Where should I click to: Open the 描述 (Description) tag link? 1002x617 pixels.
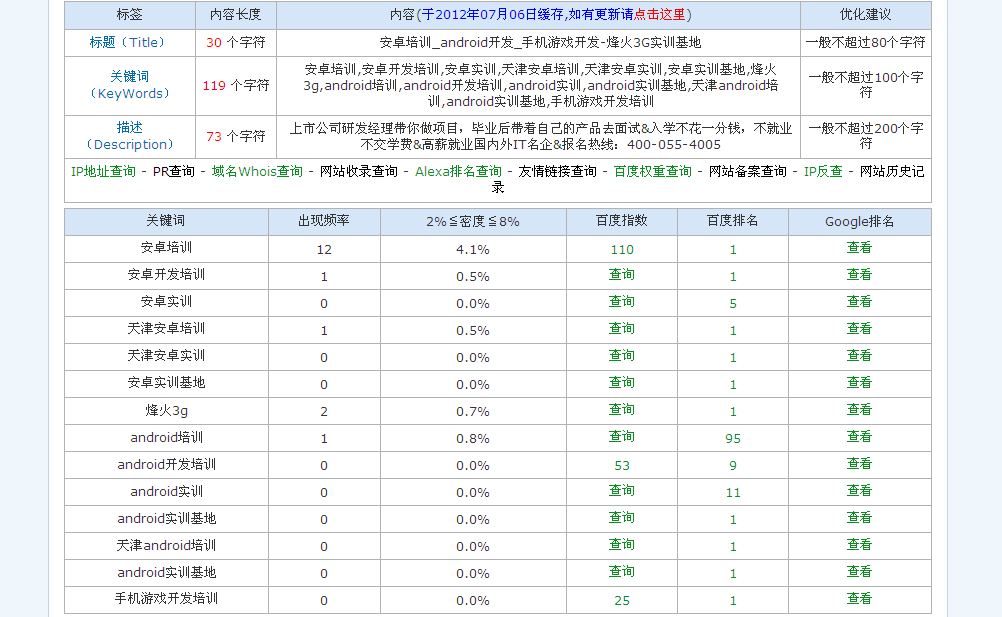130,136
